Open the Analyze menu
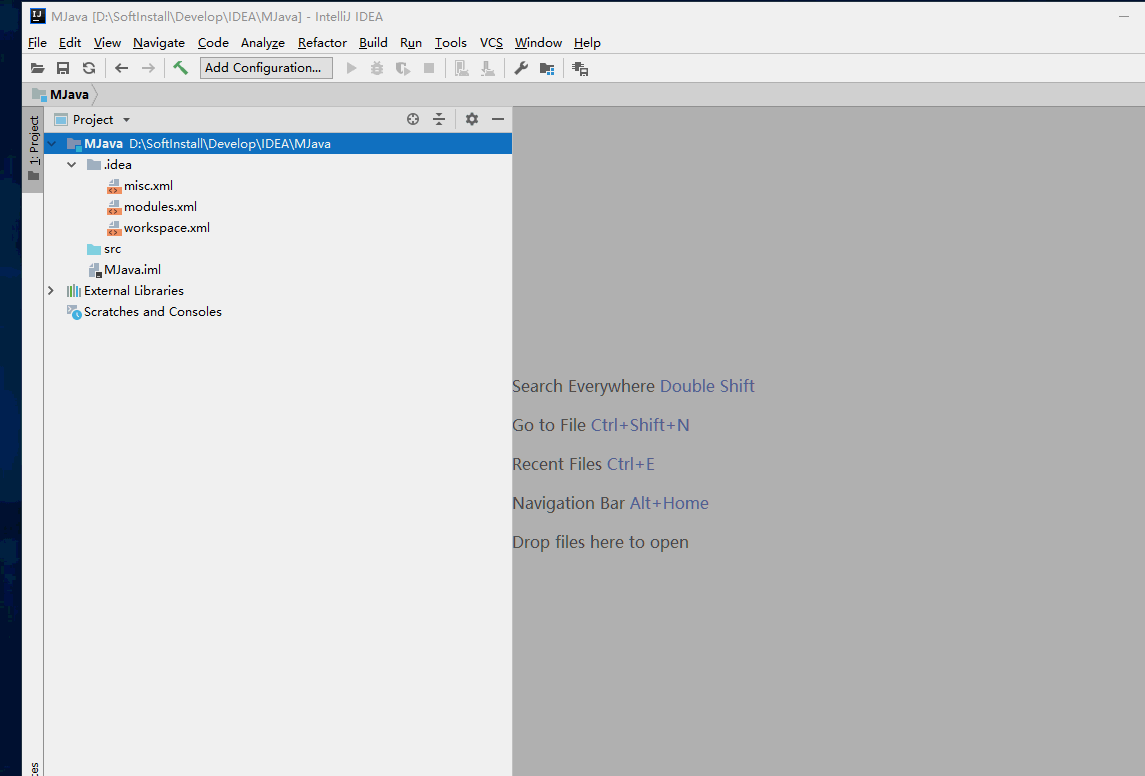Viewport: 1145px width, 776px height. coord(263,43)
